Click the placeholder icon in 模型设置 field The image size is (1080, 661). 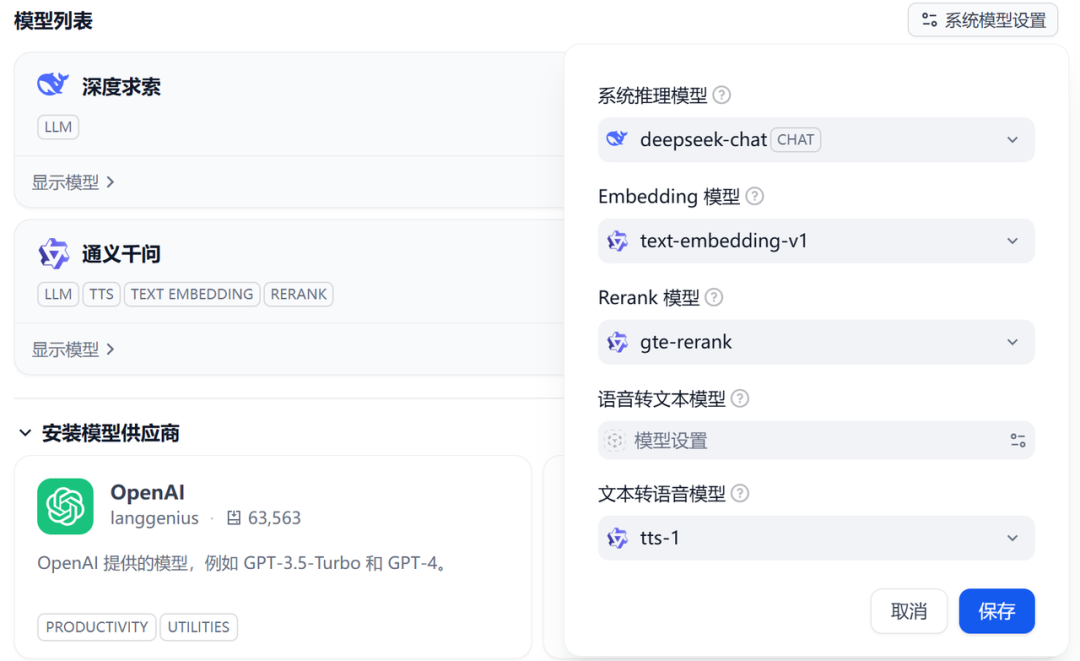[x=614, y=440]
